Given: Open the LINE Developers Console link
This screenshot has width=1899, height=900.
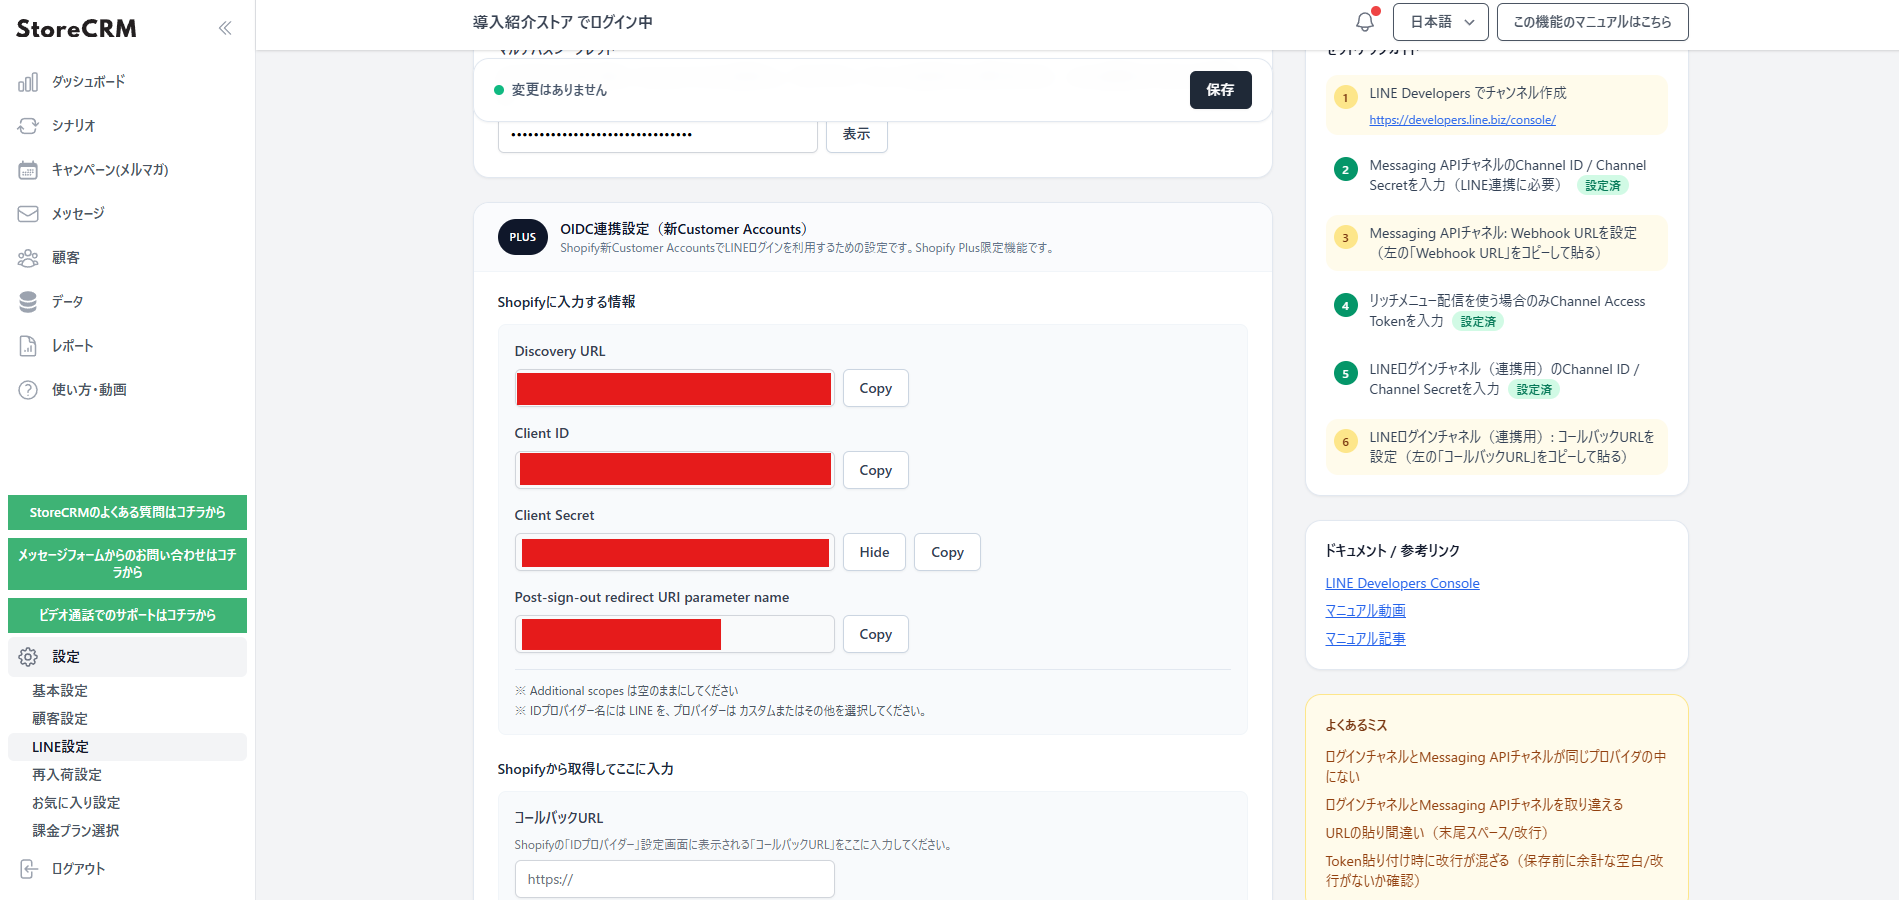Looking at the screenshot, I should (x=1402, y=583).
